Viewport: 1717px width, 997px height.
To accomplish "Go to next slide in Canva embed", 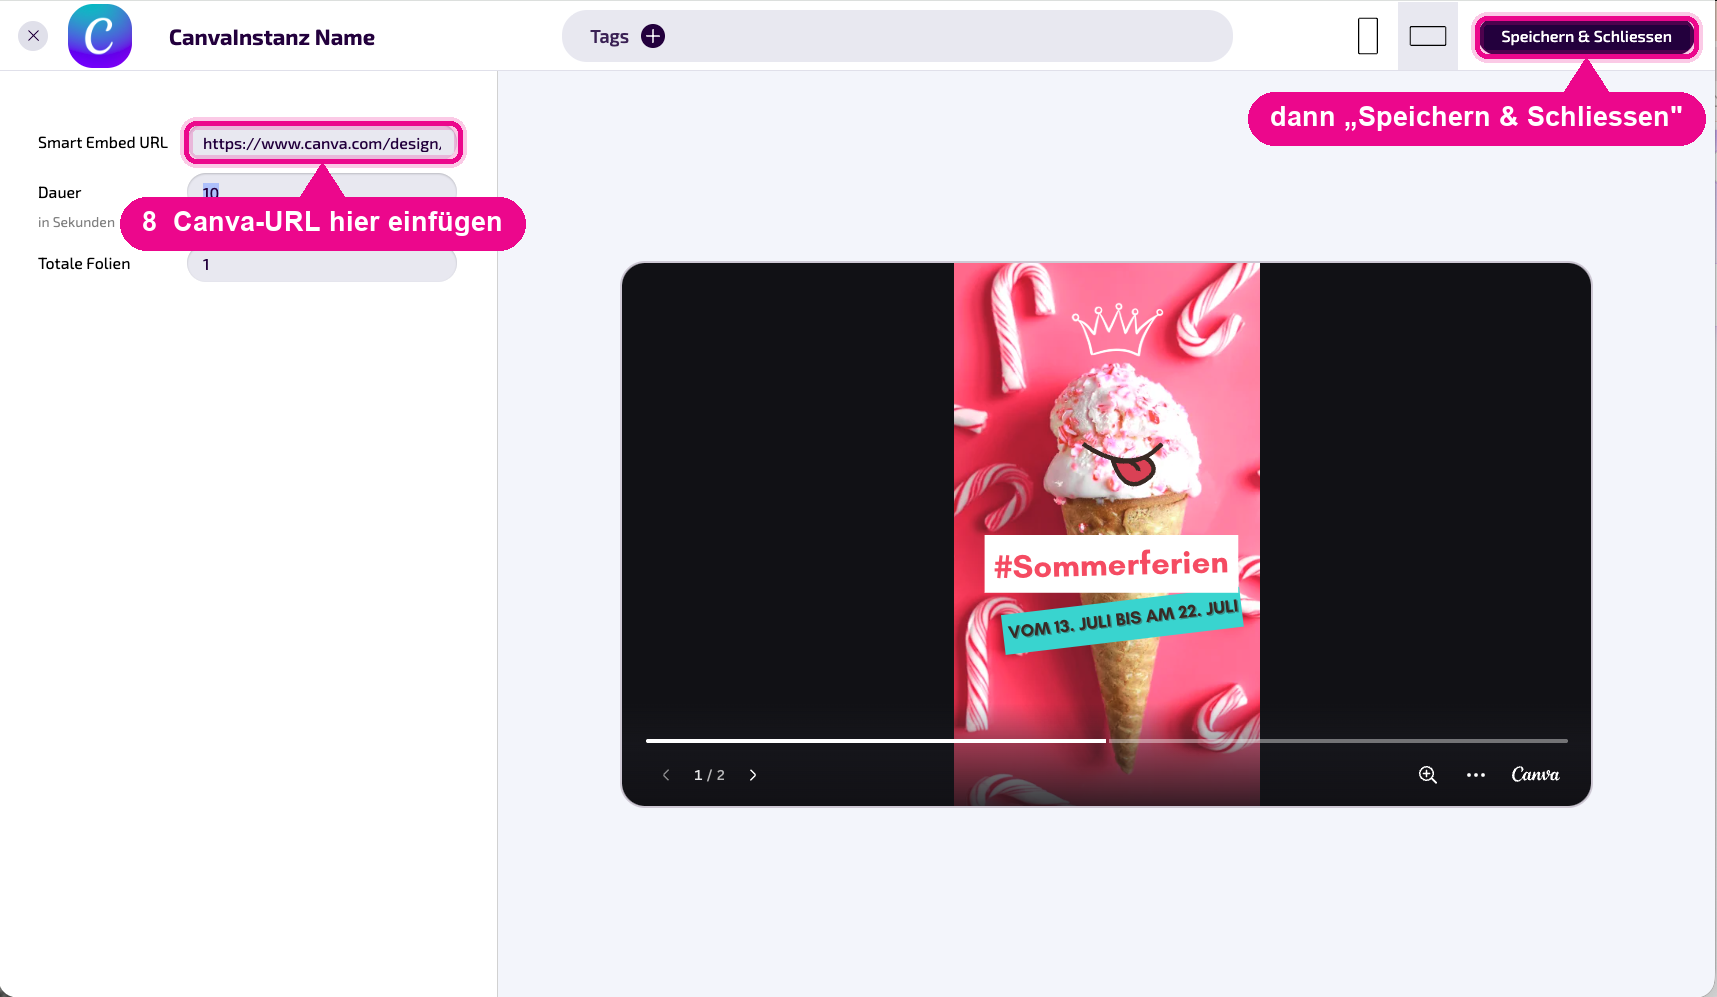I will [753, 775].
